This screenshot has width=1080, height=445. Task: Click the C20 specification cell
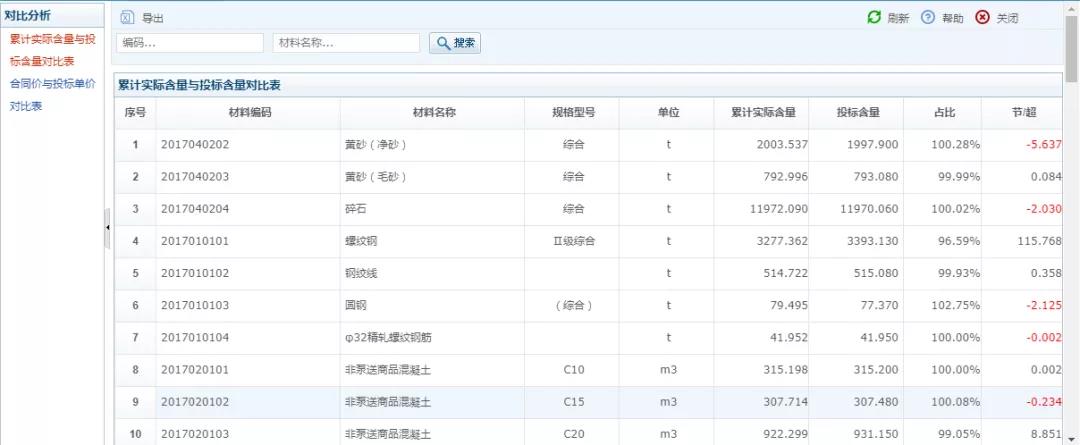574,434
